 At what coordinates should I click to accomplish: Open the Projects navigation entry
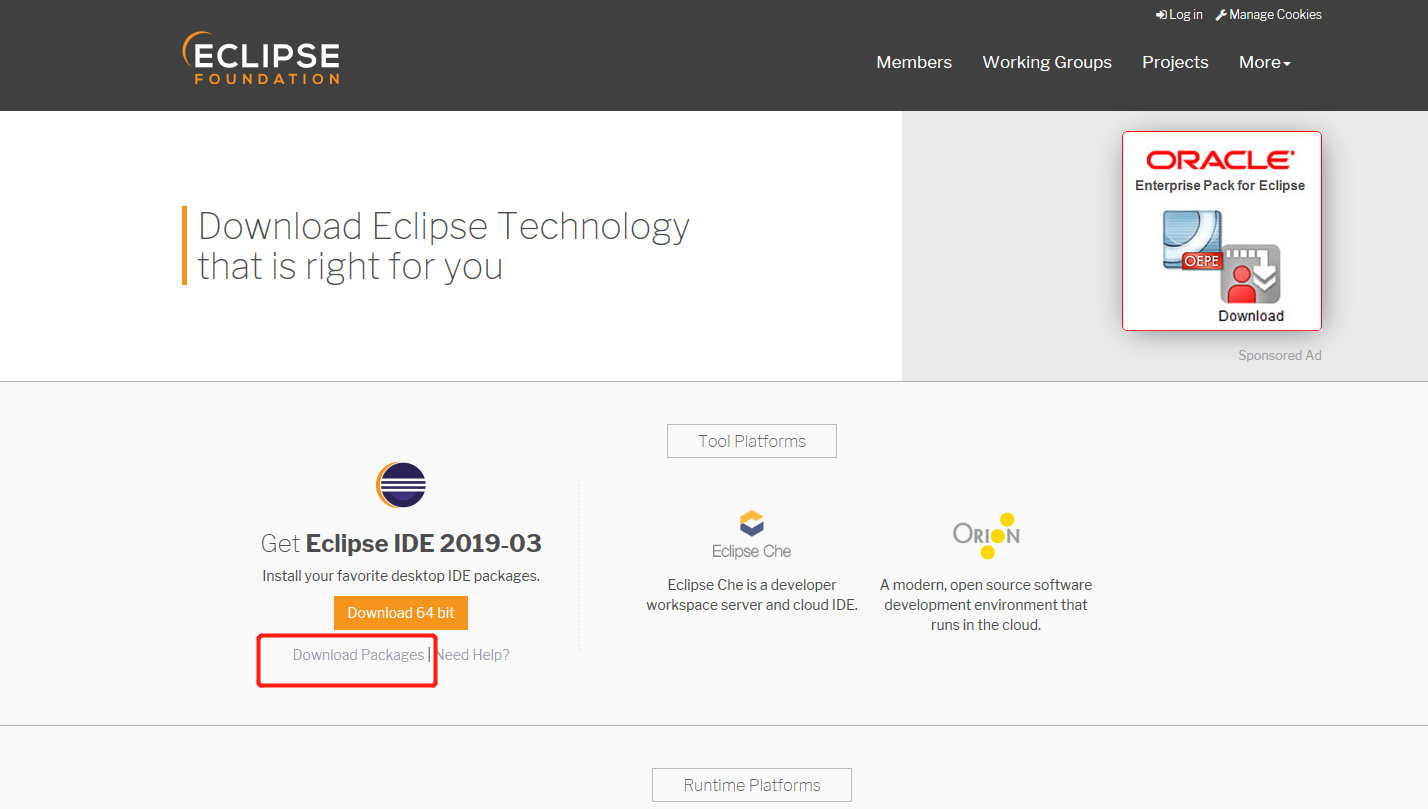click(1174, 62)
